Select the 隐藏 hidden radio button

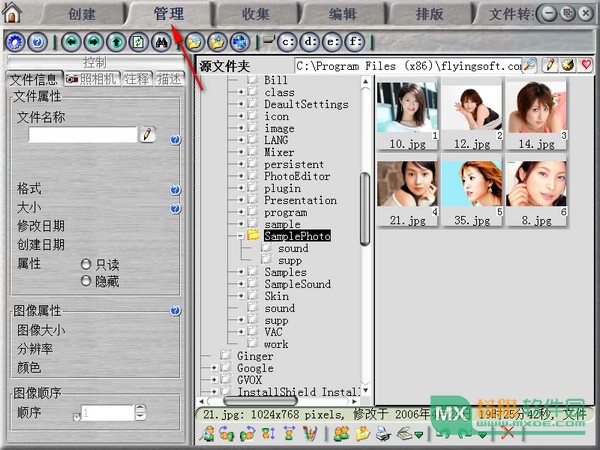click(x=86, y=282)
